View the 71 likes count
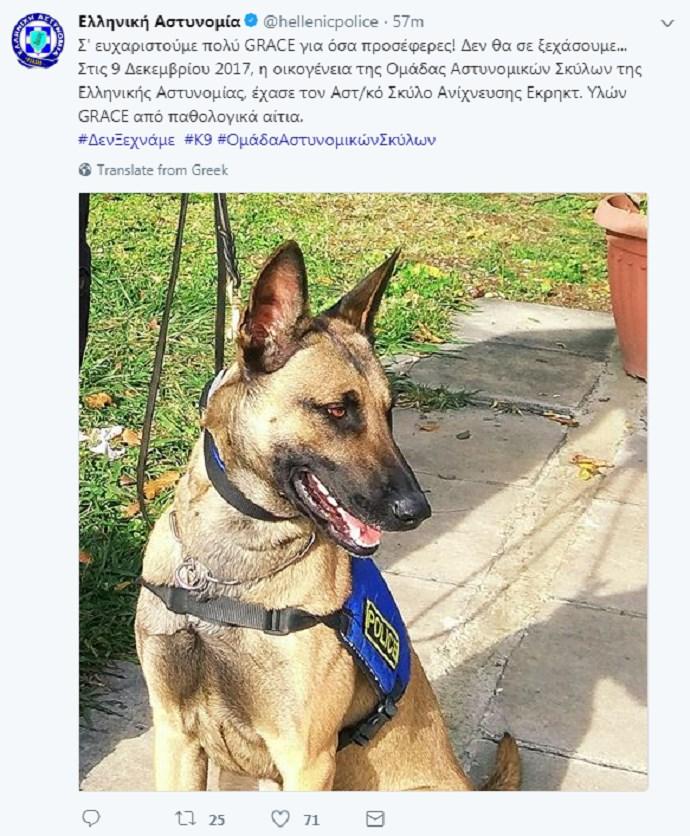This screenshot has height=836, width=690. point(311,819)
